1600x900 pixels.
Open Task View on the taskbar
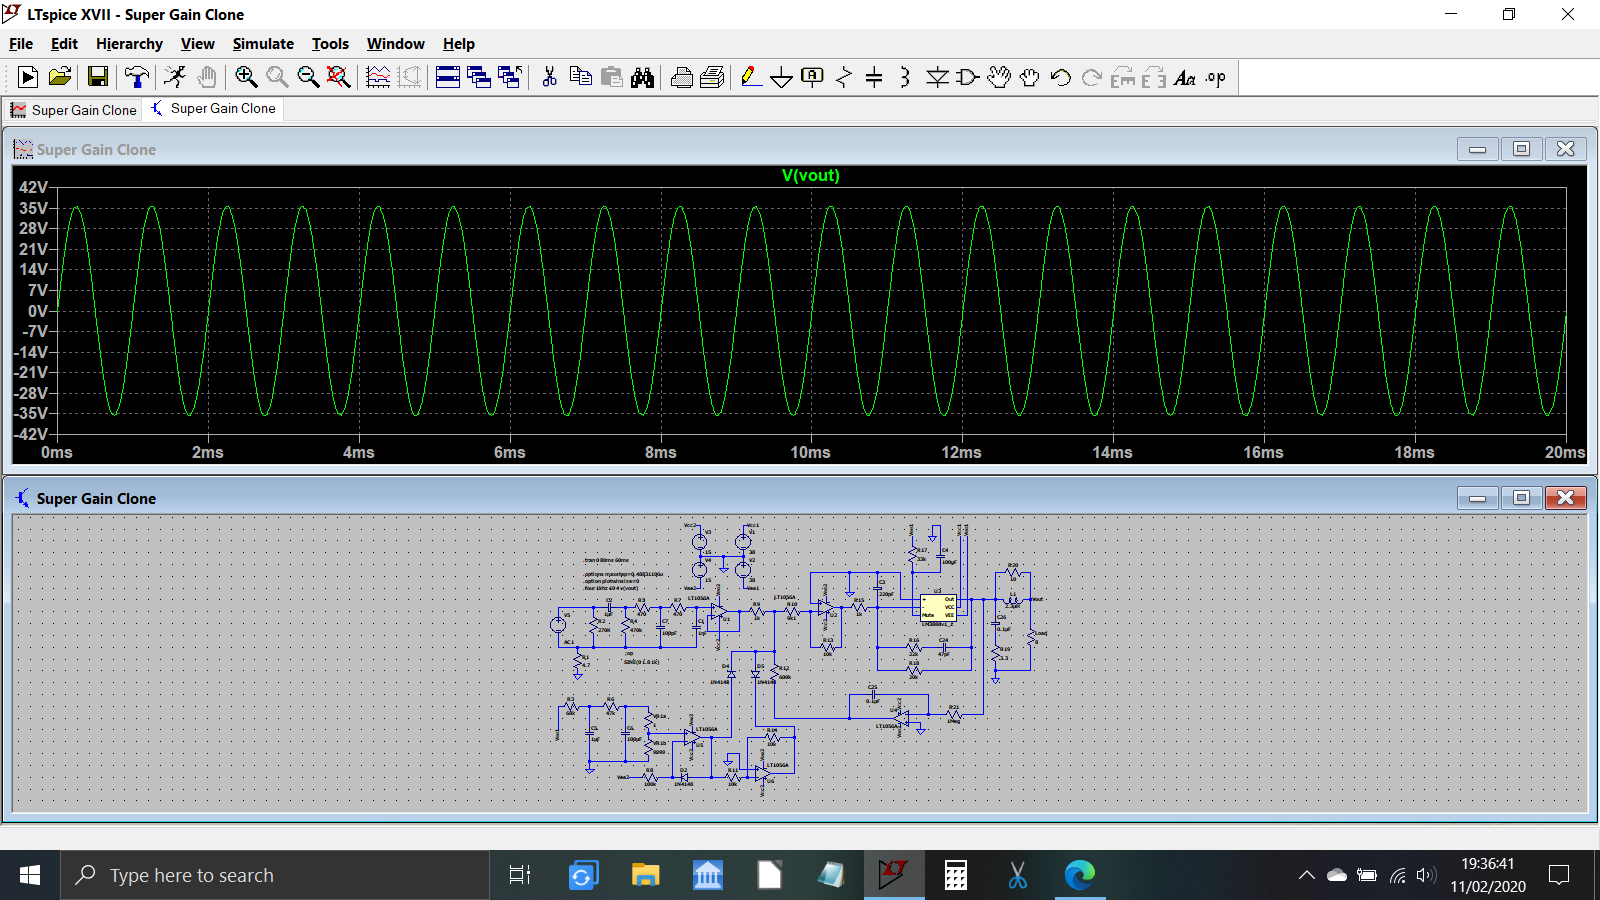tap(520, 875)
